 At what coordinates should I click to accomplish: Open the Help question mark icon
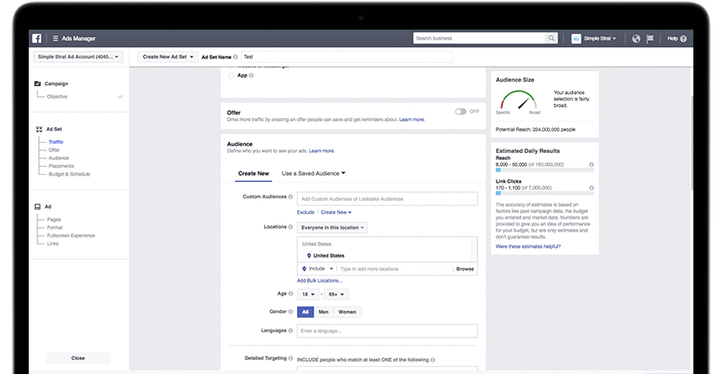(x=683, y=39)
